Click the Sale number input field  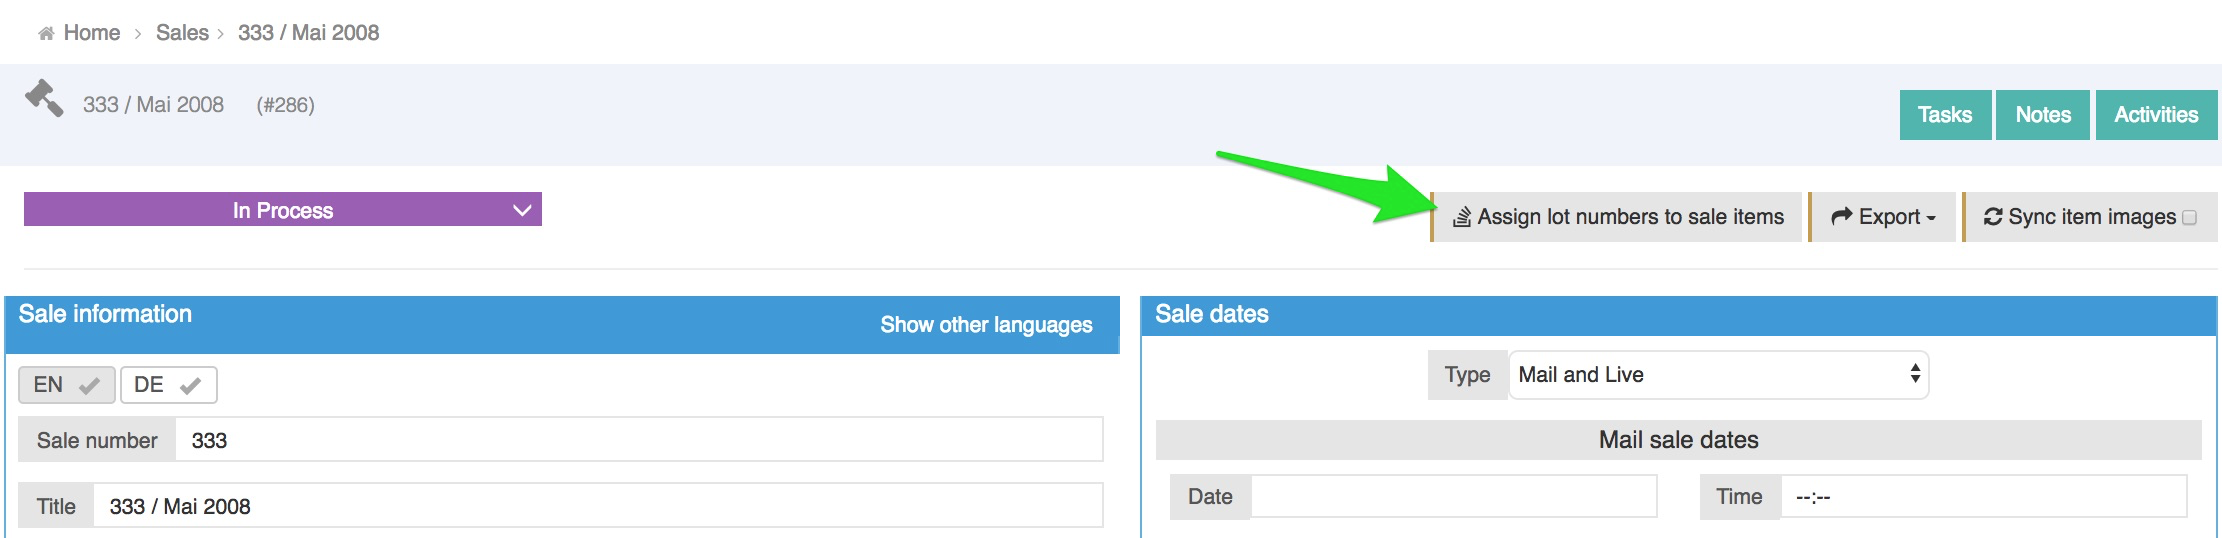tap(638, 441)
